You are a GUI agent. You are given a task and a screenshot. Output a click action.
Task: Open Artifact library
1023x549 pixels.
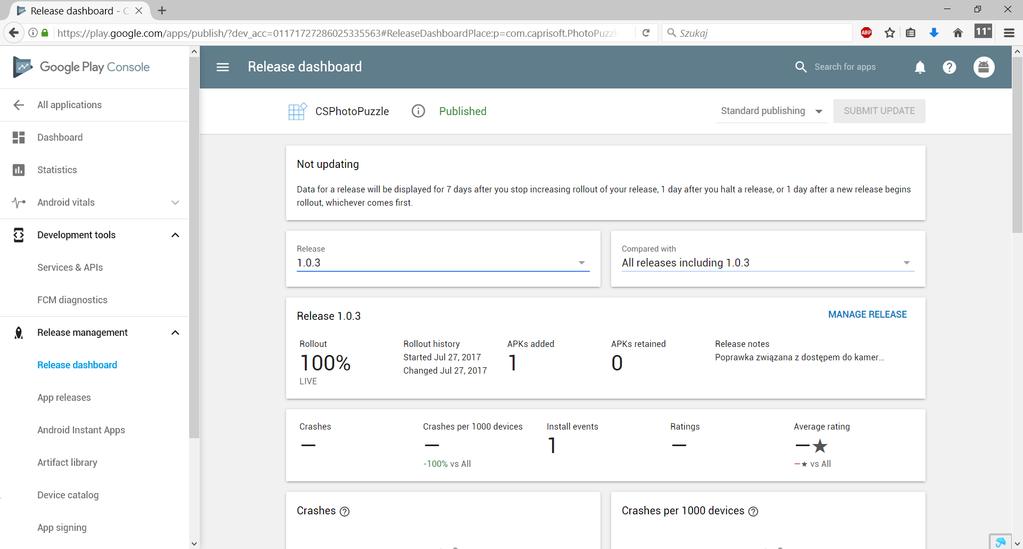click(x=67, y=462)
